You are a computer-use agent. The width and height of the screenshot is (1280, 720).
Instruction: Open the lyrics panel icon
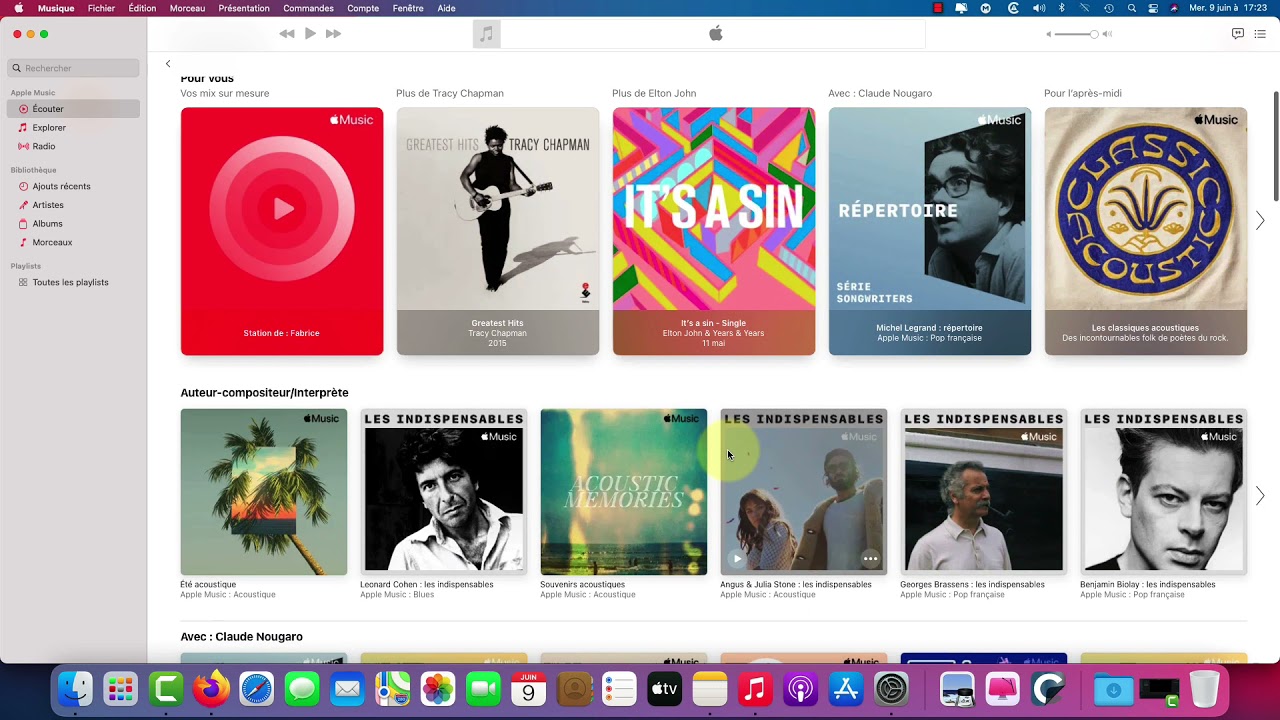pos(1237,34)
